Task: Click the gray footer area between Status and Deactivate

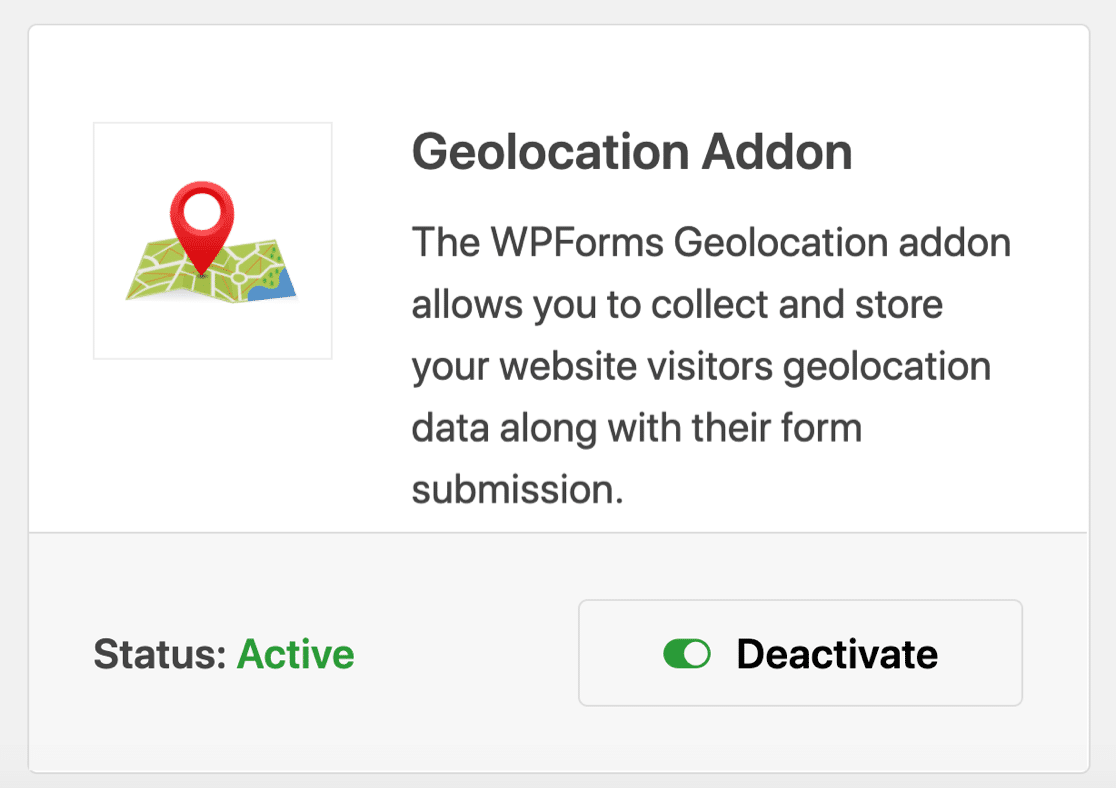Action: coord(465,654)
